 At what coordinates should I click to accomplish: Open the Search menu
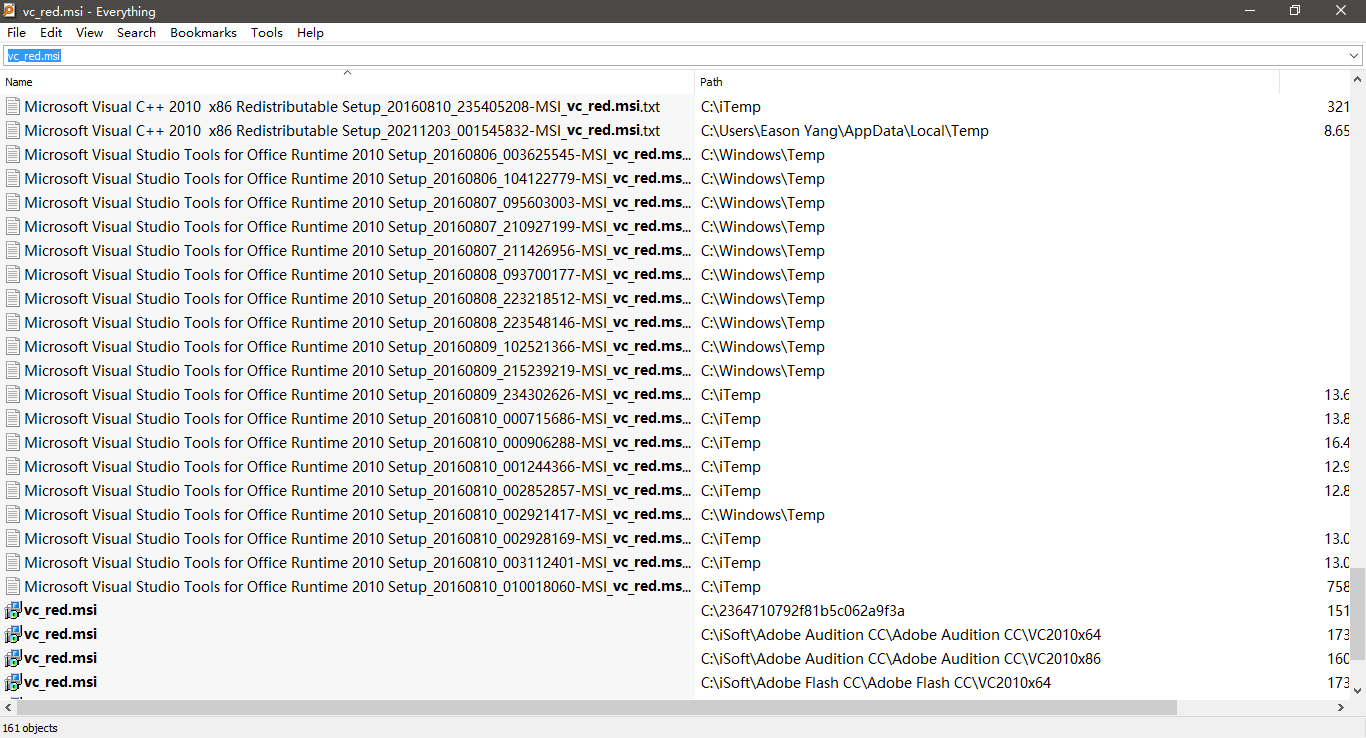coord(136,33)
